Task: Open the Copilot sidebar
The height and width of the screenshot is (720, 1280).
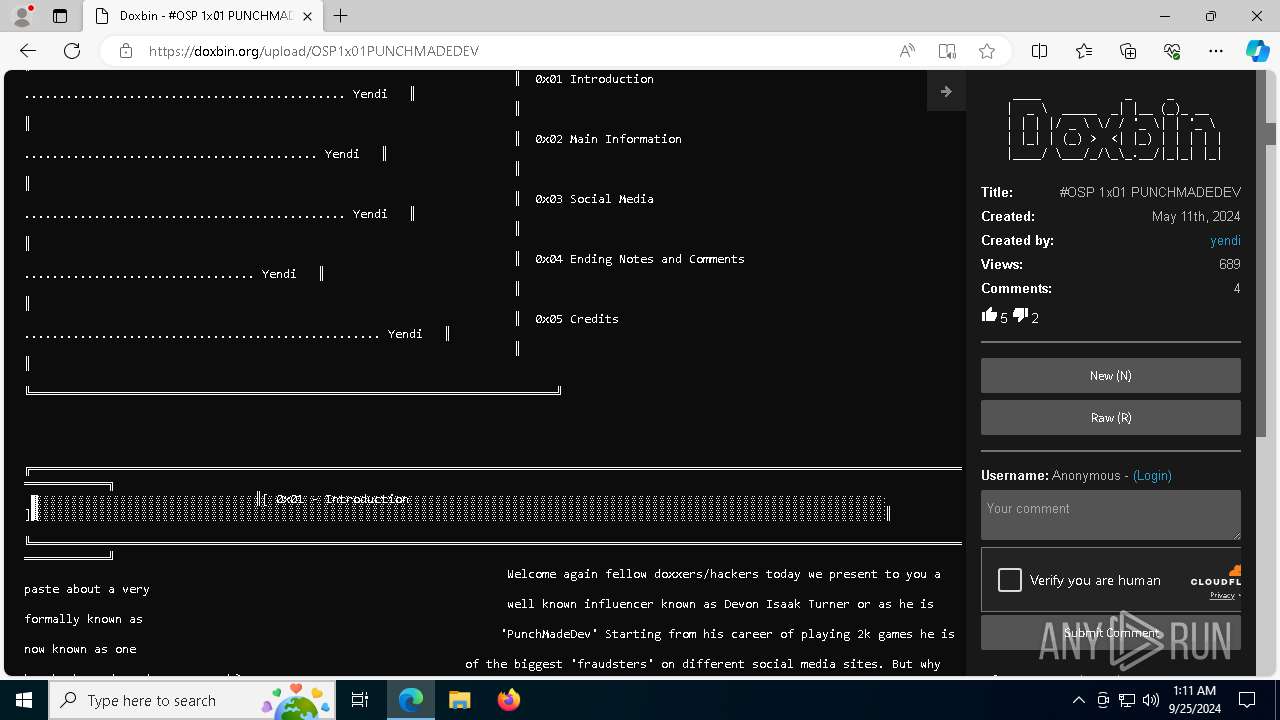Action: click(x=1257, y=51)
